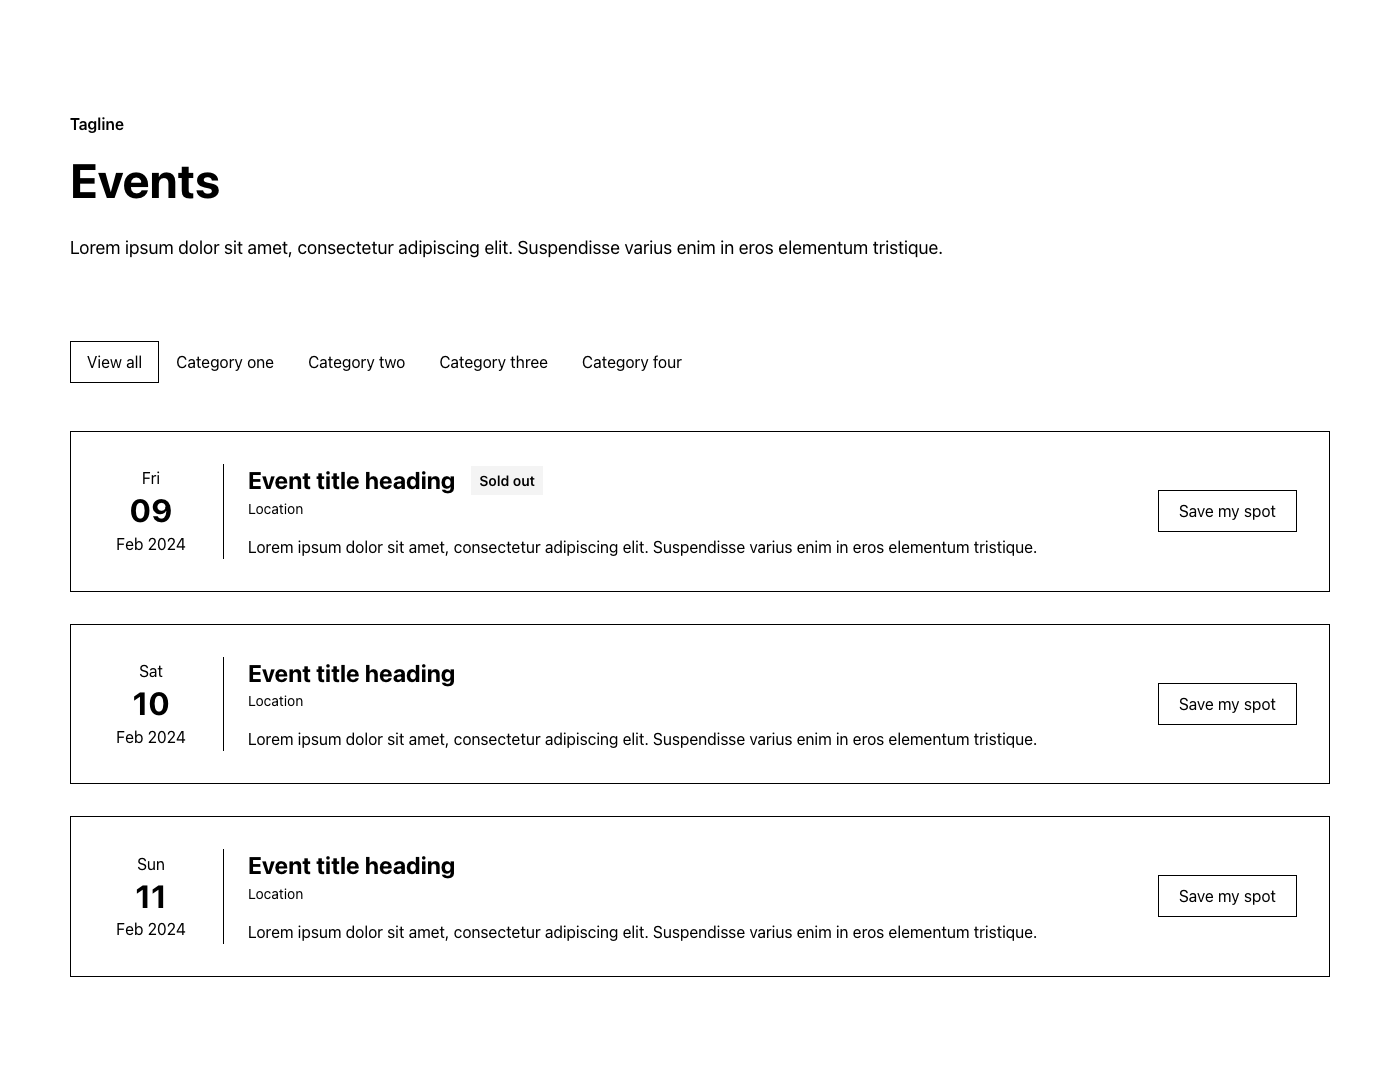Click the Sat 10 Feb 2024 date block
The height and width of the screenshot is (1088, 1400).
pyautogui.click(x=151, y=704)
